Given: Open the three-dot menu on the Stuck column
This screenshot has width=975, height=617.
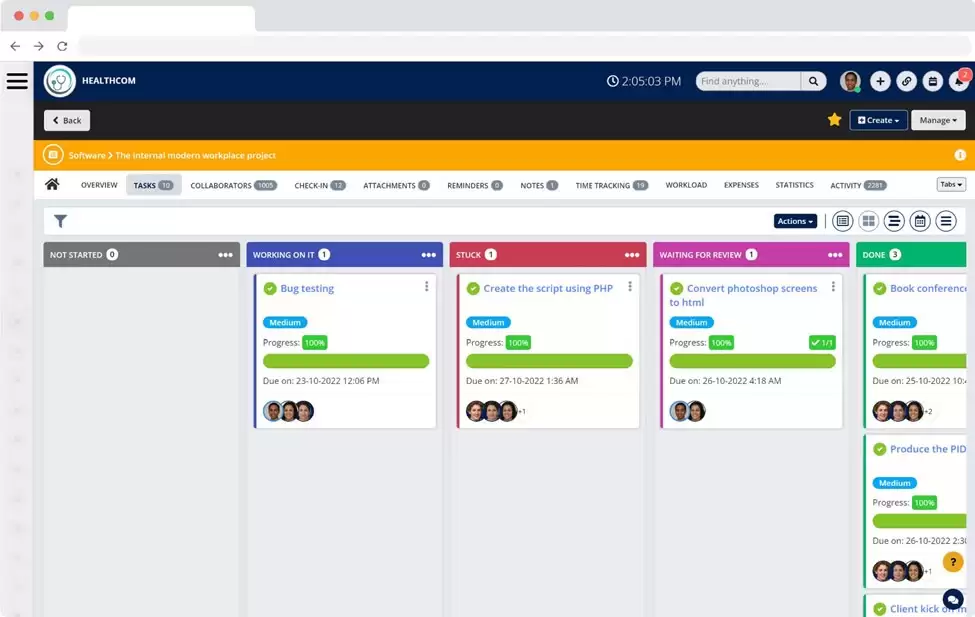Looking at the screenshot, I should 630,255.
